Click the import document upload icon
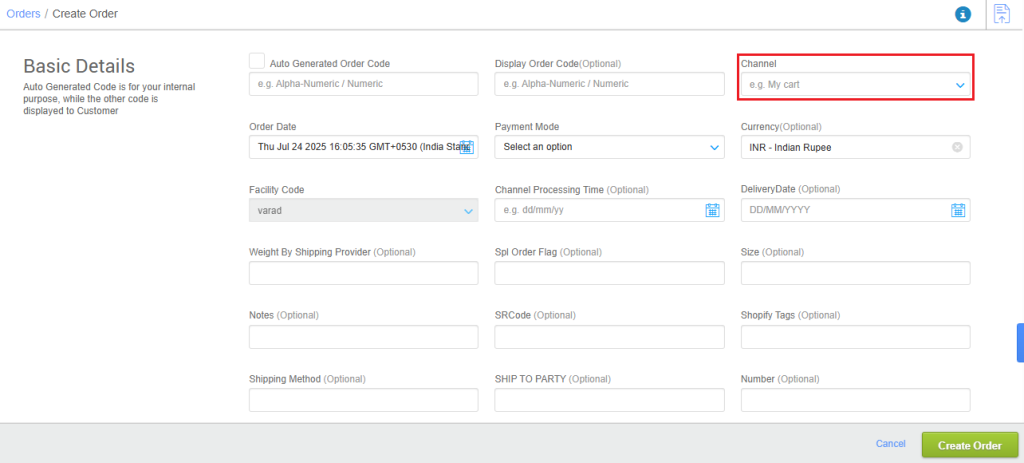This screenshot has width=1024, height=463. pos(1000,14)
